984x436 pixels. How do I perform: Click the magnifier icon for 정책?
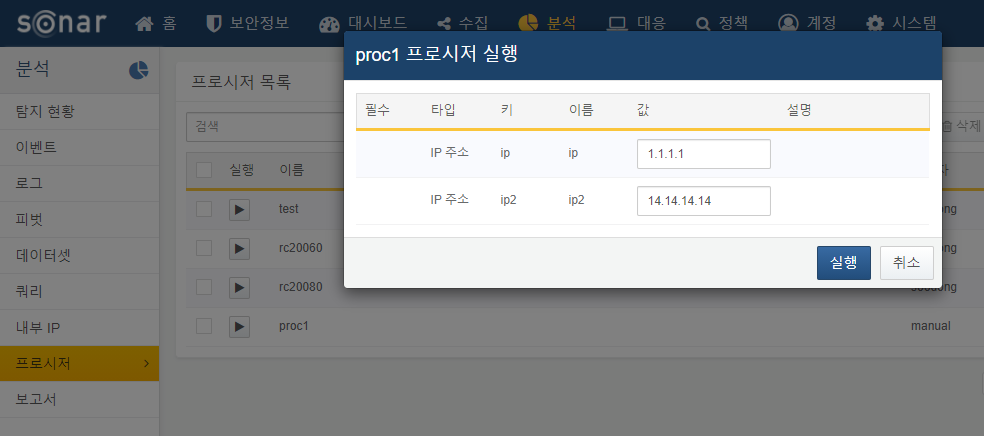[703, 24]
